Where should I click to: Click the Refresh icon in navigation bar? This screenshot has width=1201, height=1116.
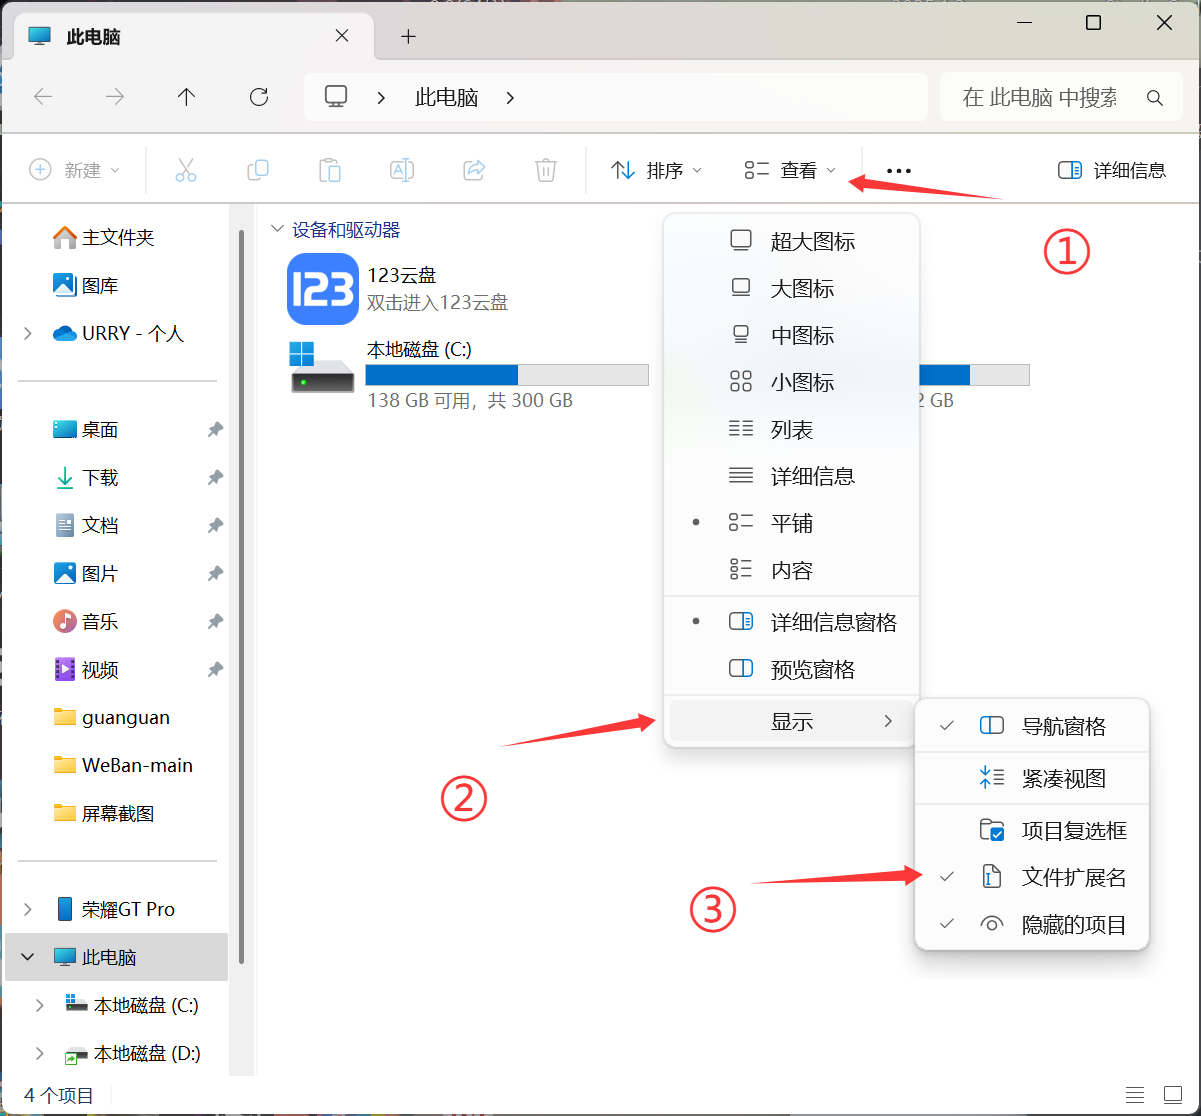coord(259,97)
